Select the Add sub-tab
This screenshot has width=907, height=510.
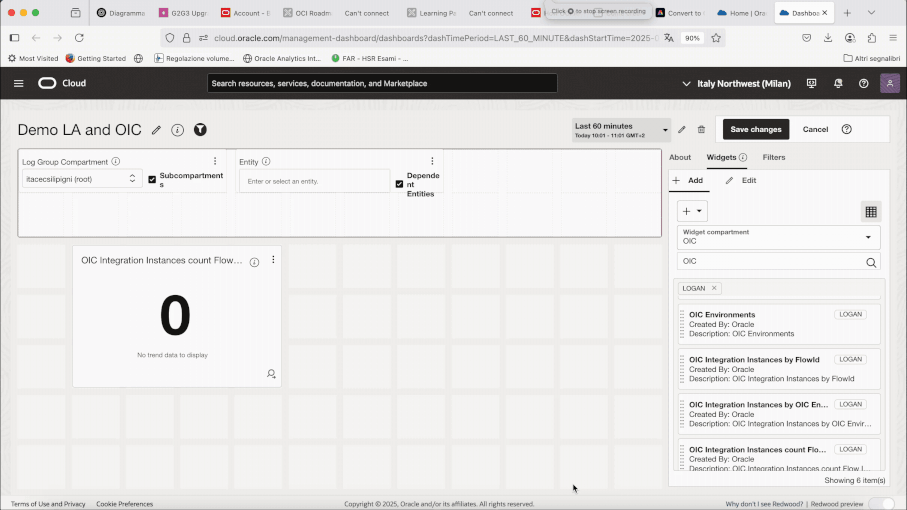click(688, 180)
